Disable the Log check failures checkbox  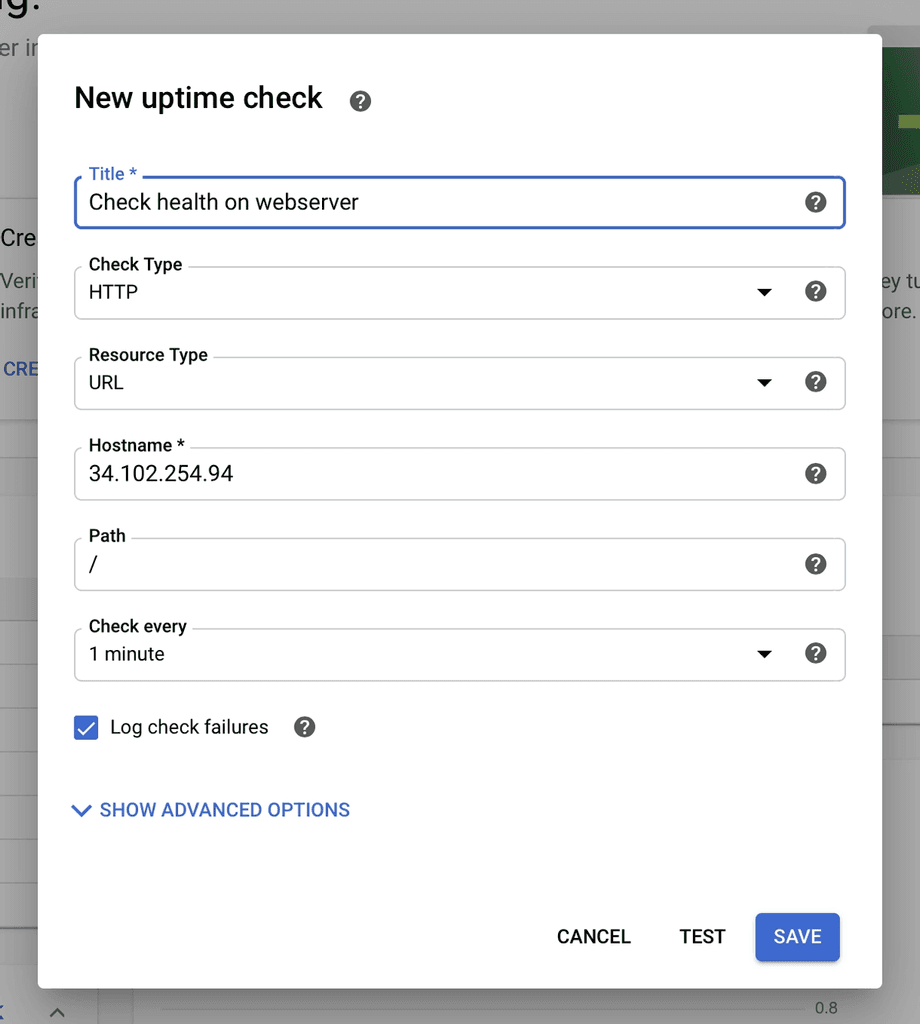(86, 727)
